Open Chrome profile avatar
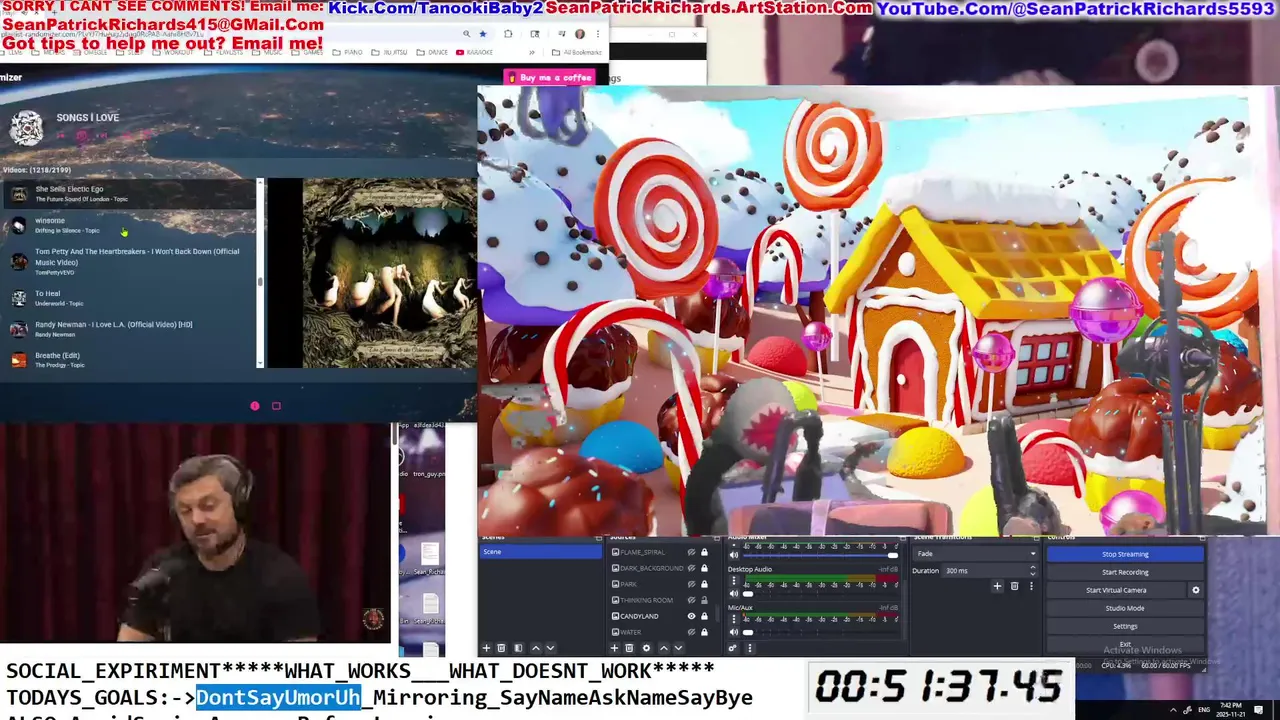The width and height of the screenshot is (1280, 720). click(580, 33)
